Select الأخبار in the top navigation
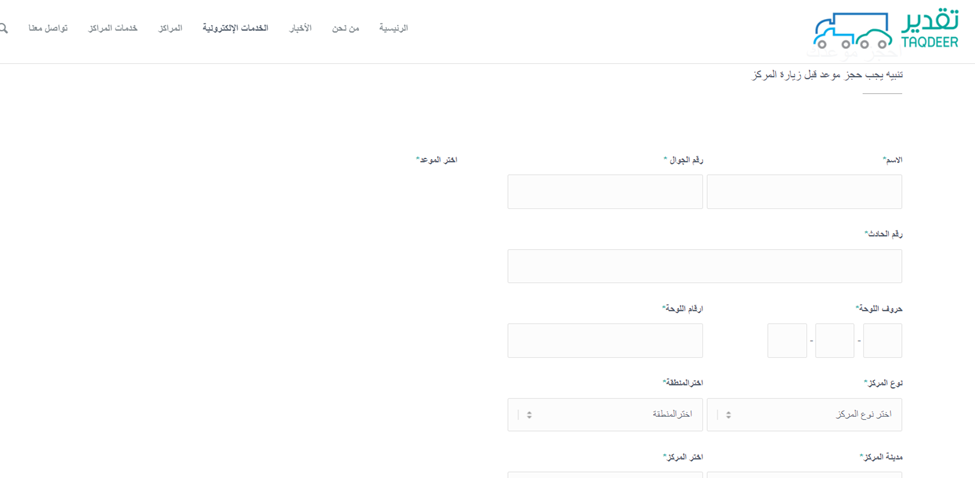 301,29
